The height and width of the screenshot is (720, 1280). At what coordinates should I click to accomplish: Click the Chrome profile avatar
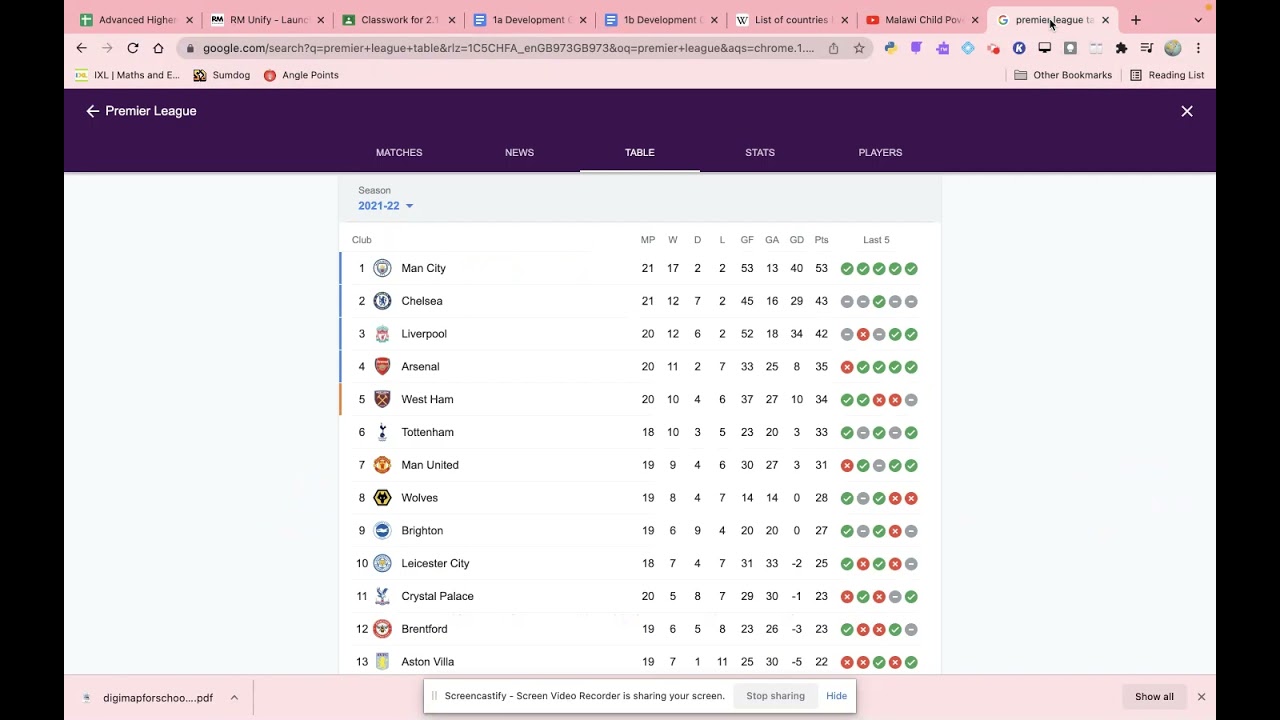(1173, 48)
